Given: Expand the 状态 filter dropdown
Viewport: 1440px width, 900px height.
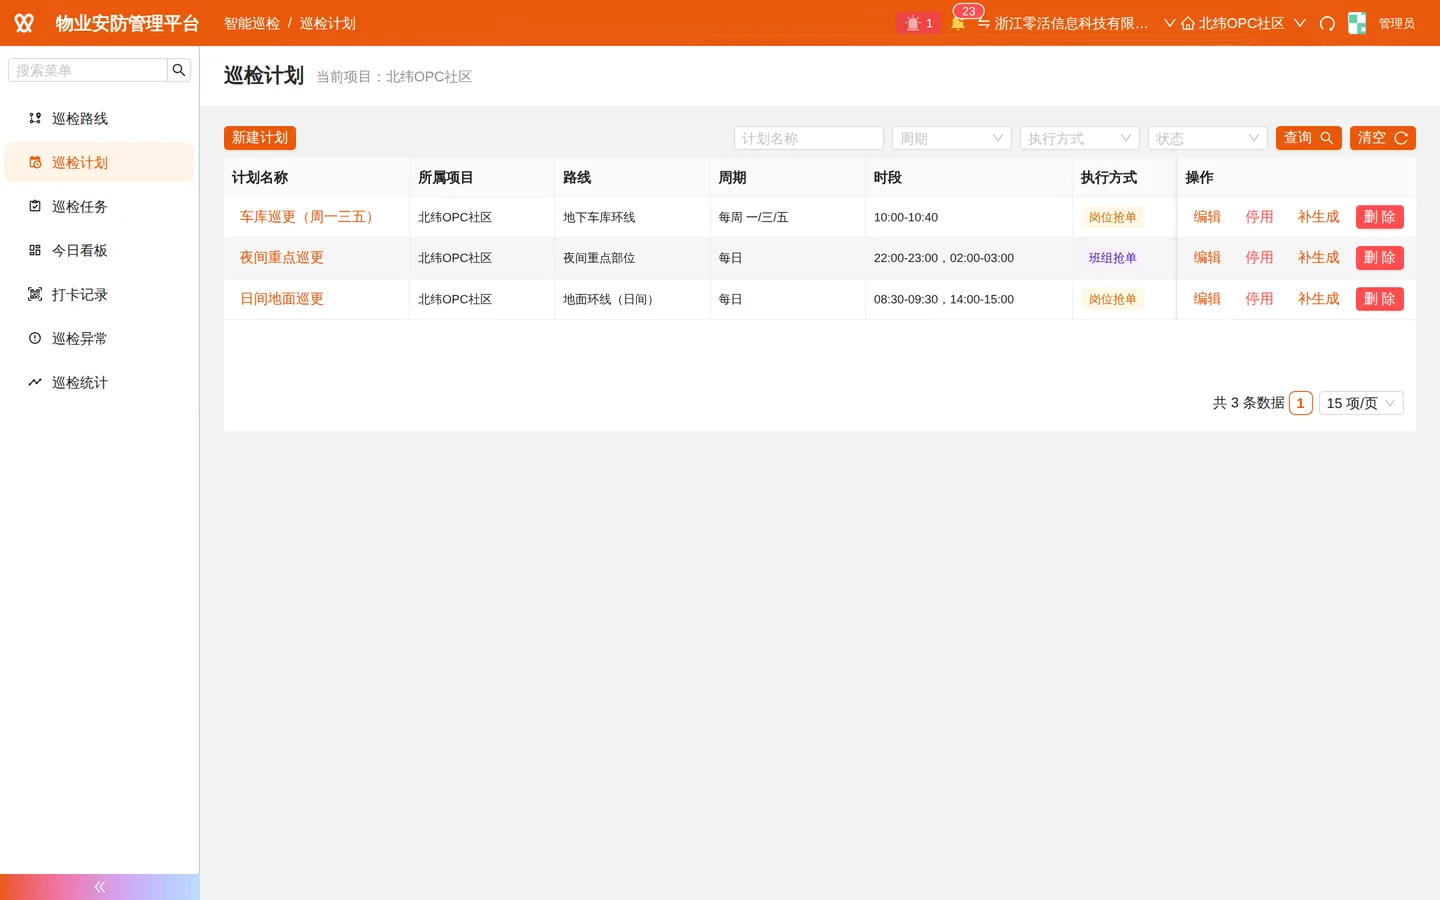Looking at the screenshot, I should pos(1208,138).
